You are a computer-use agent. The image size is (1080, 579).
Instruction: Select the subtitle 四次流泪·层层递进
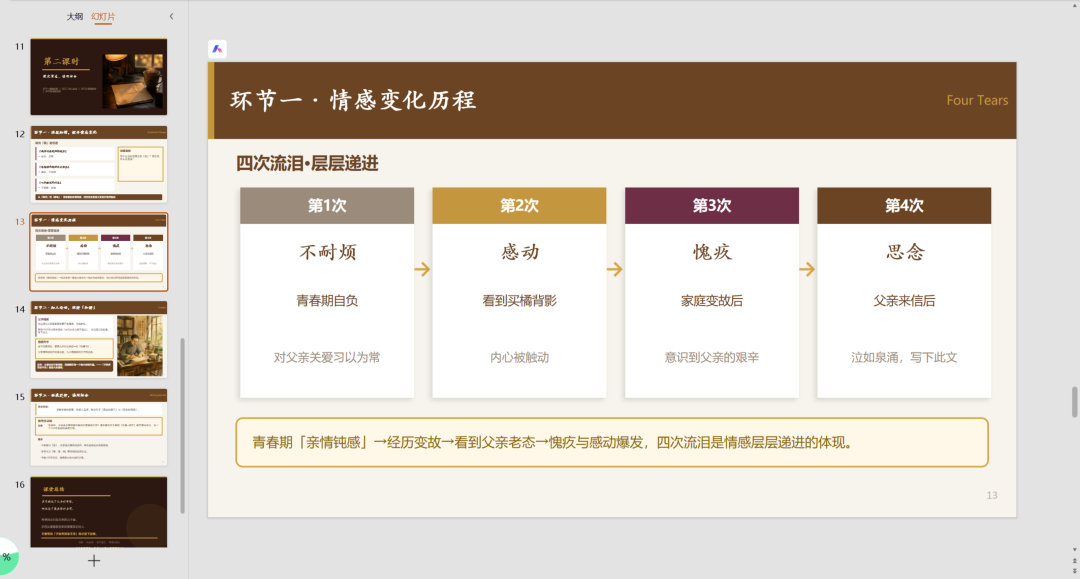tap(307, 163)
